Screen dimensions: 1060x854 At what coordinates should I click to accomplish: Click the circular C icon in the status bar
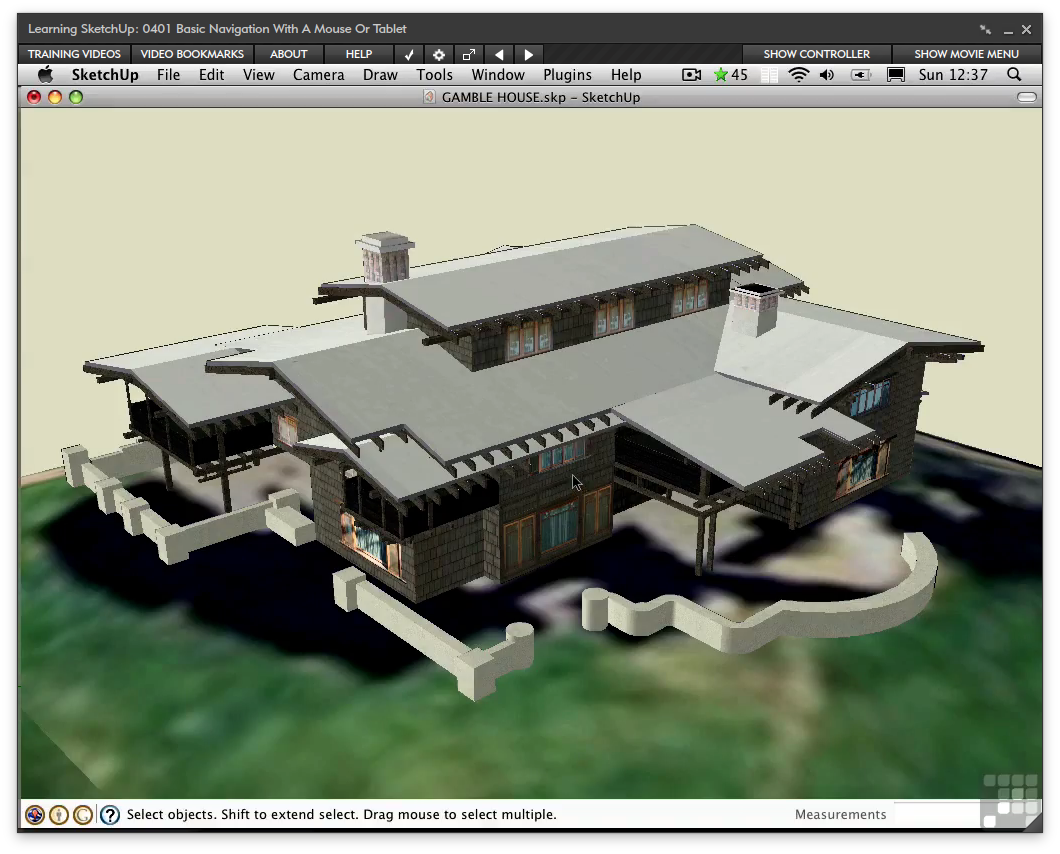[82, 815]
